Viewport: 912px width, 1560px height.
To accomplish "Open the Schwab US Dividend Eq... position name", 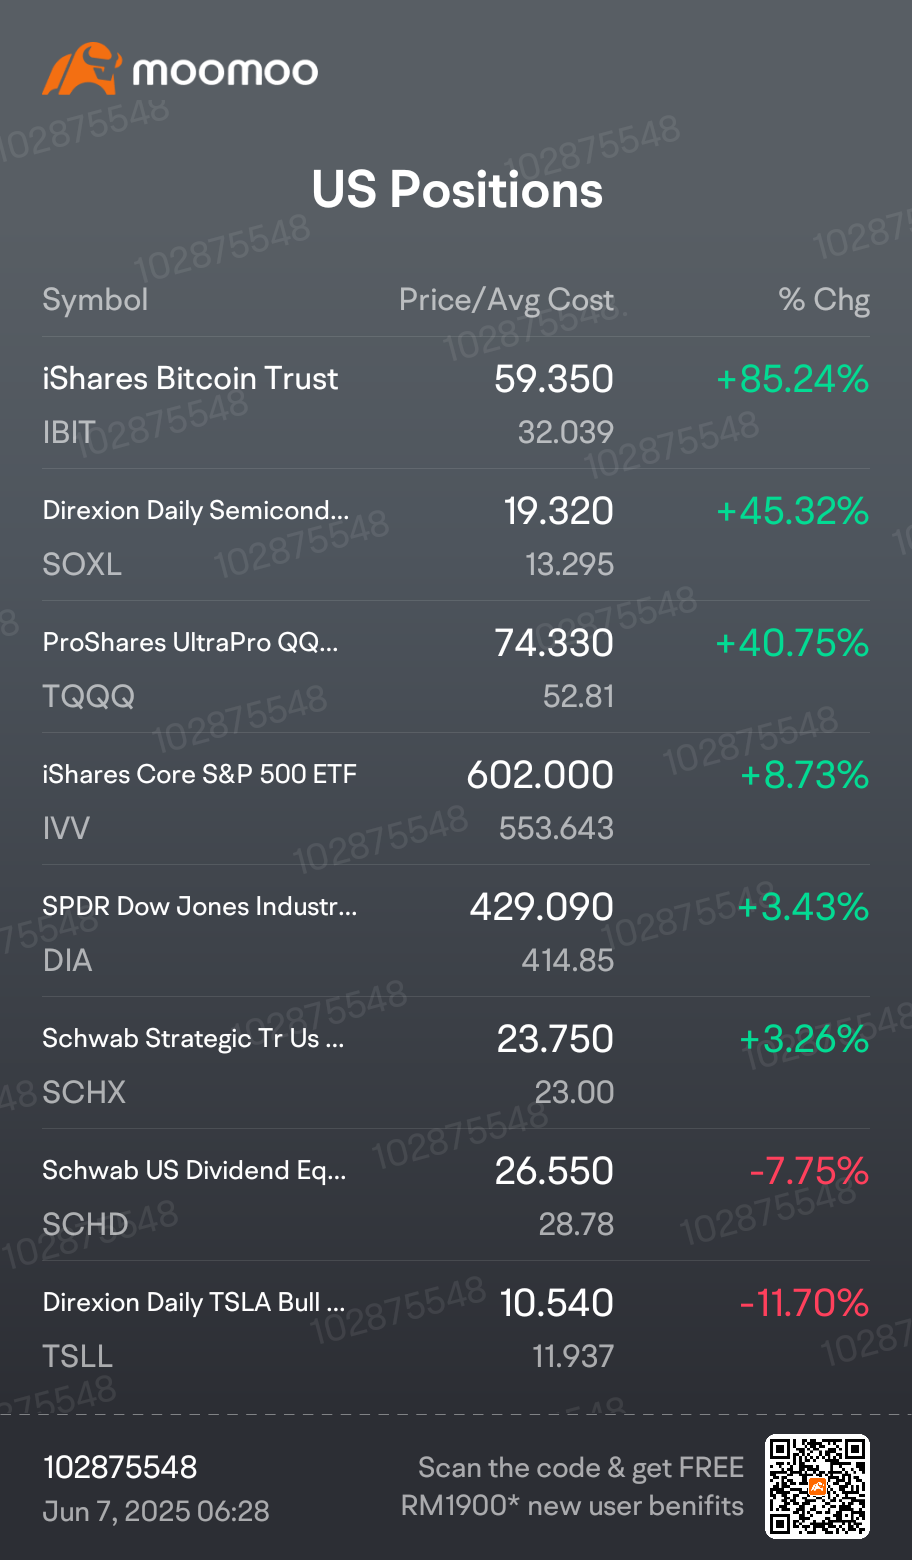I will point(194,1171).
